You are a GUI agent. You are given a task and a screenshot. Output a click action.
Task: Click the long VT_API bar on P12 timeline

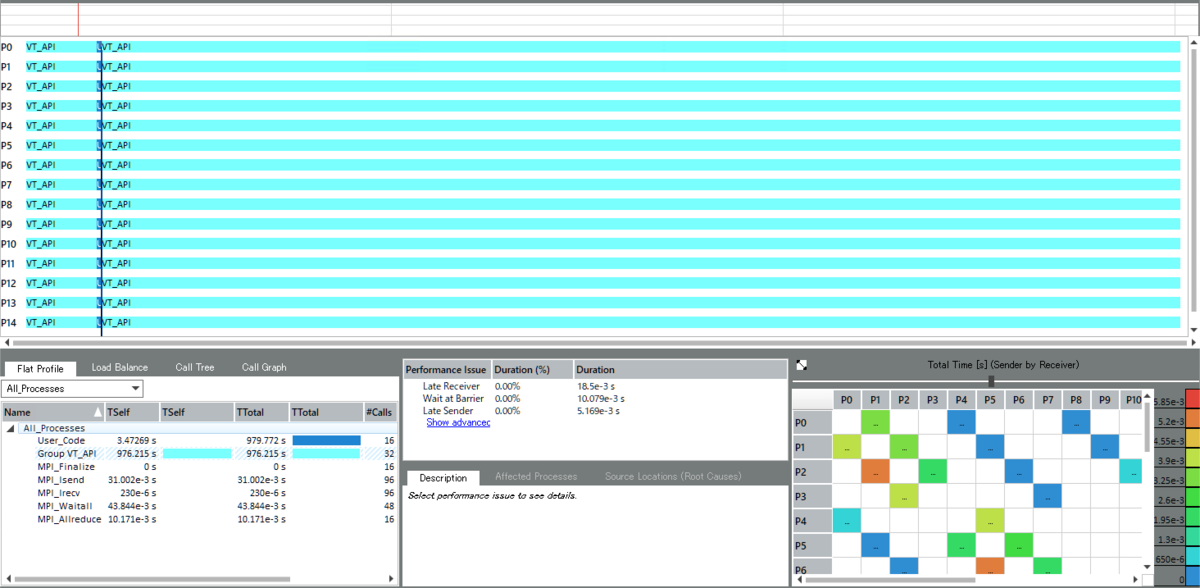pos(642,283)
